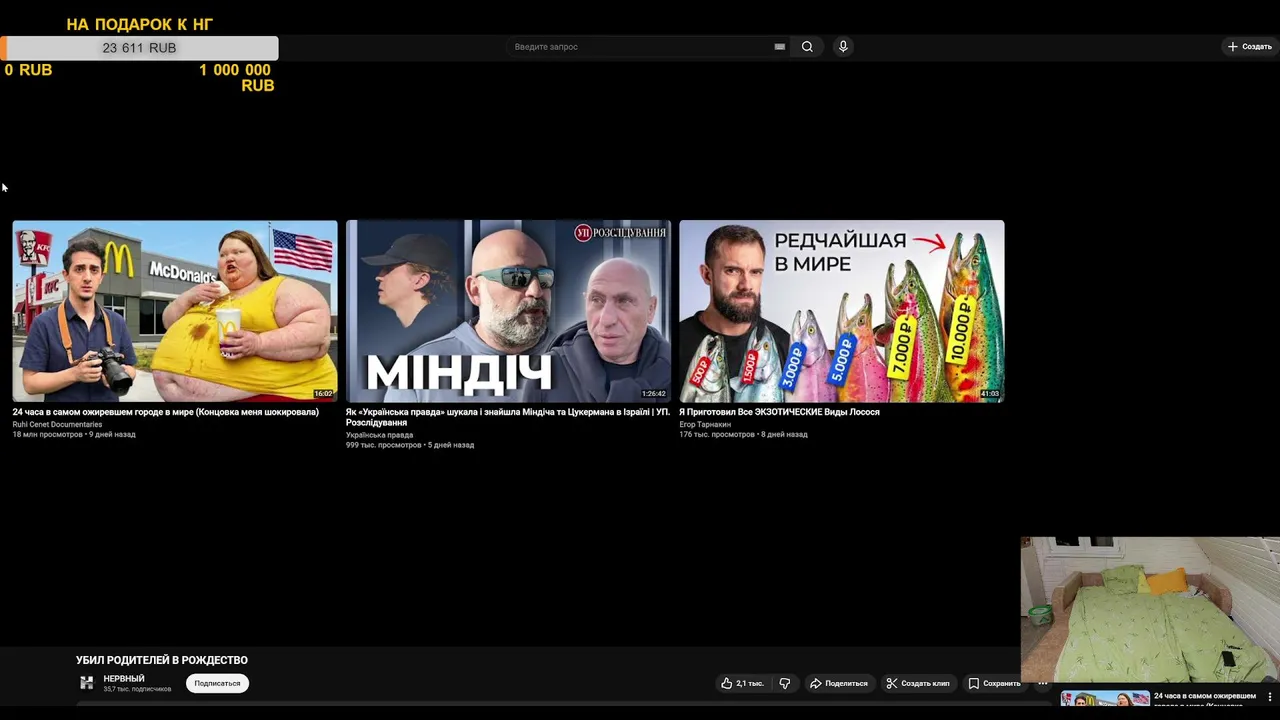Click the search magnifier icon
1280x720 pixels.
coord(807,47)
